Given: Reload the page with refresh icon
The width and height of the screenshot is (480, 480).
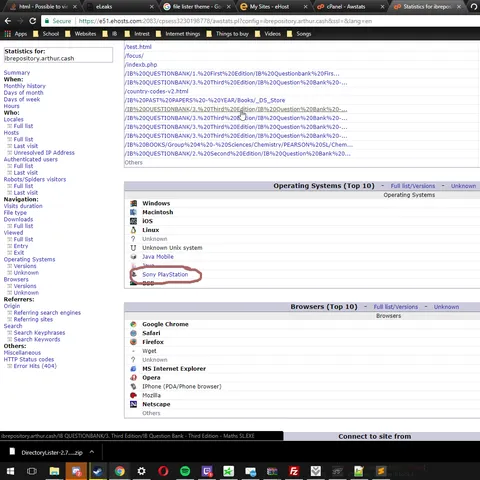Looking at the screenshot, I should coord(32,21).
